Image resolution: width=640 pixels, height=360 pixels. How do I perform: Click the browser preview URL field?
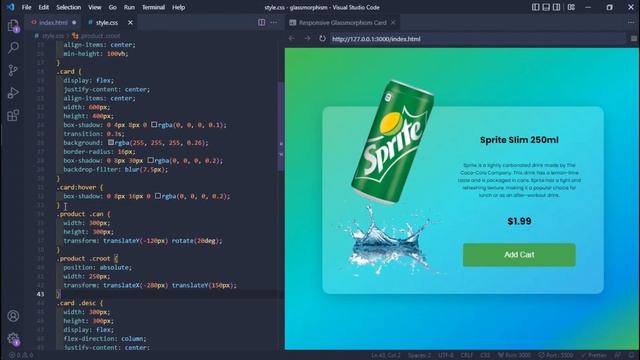[x=478, y=39]
